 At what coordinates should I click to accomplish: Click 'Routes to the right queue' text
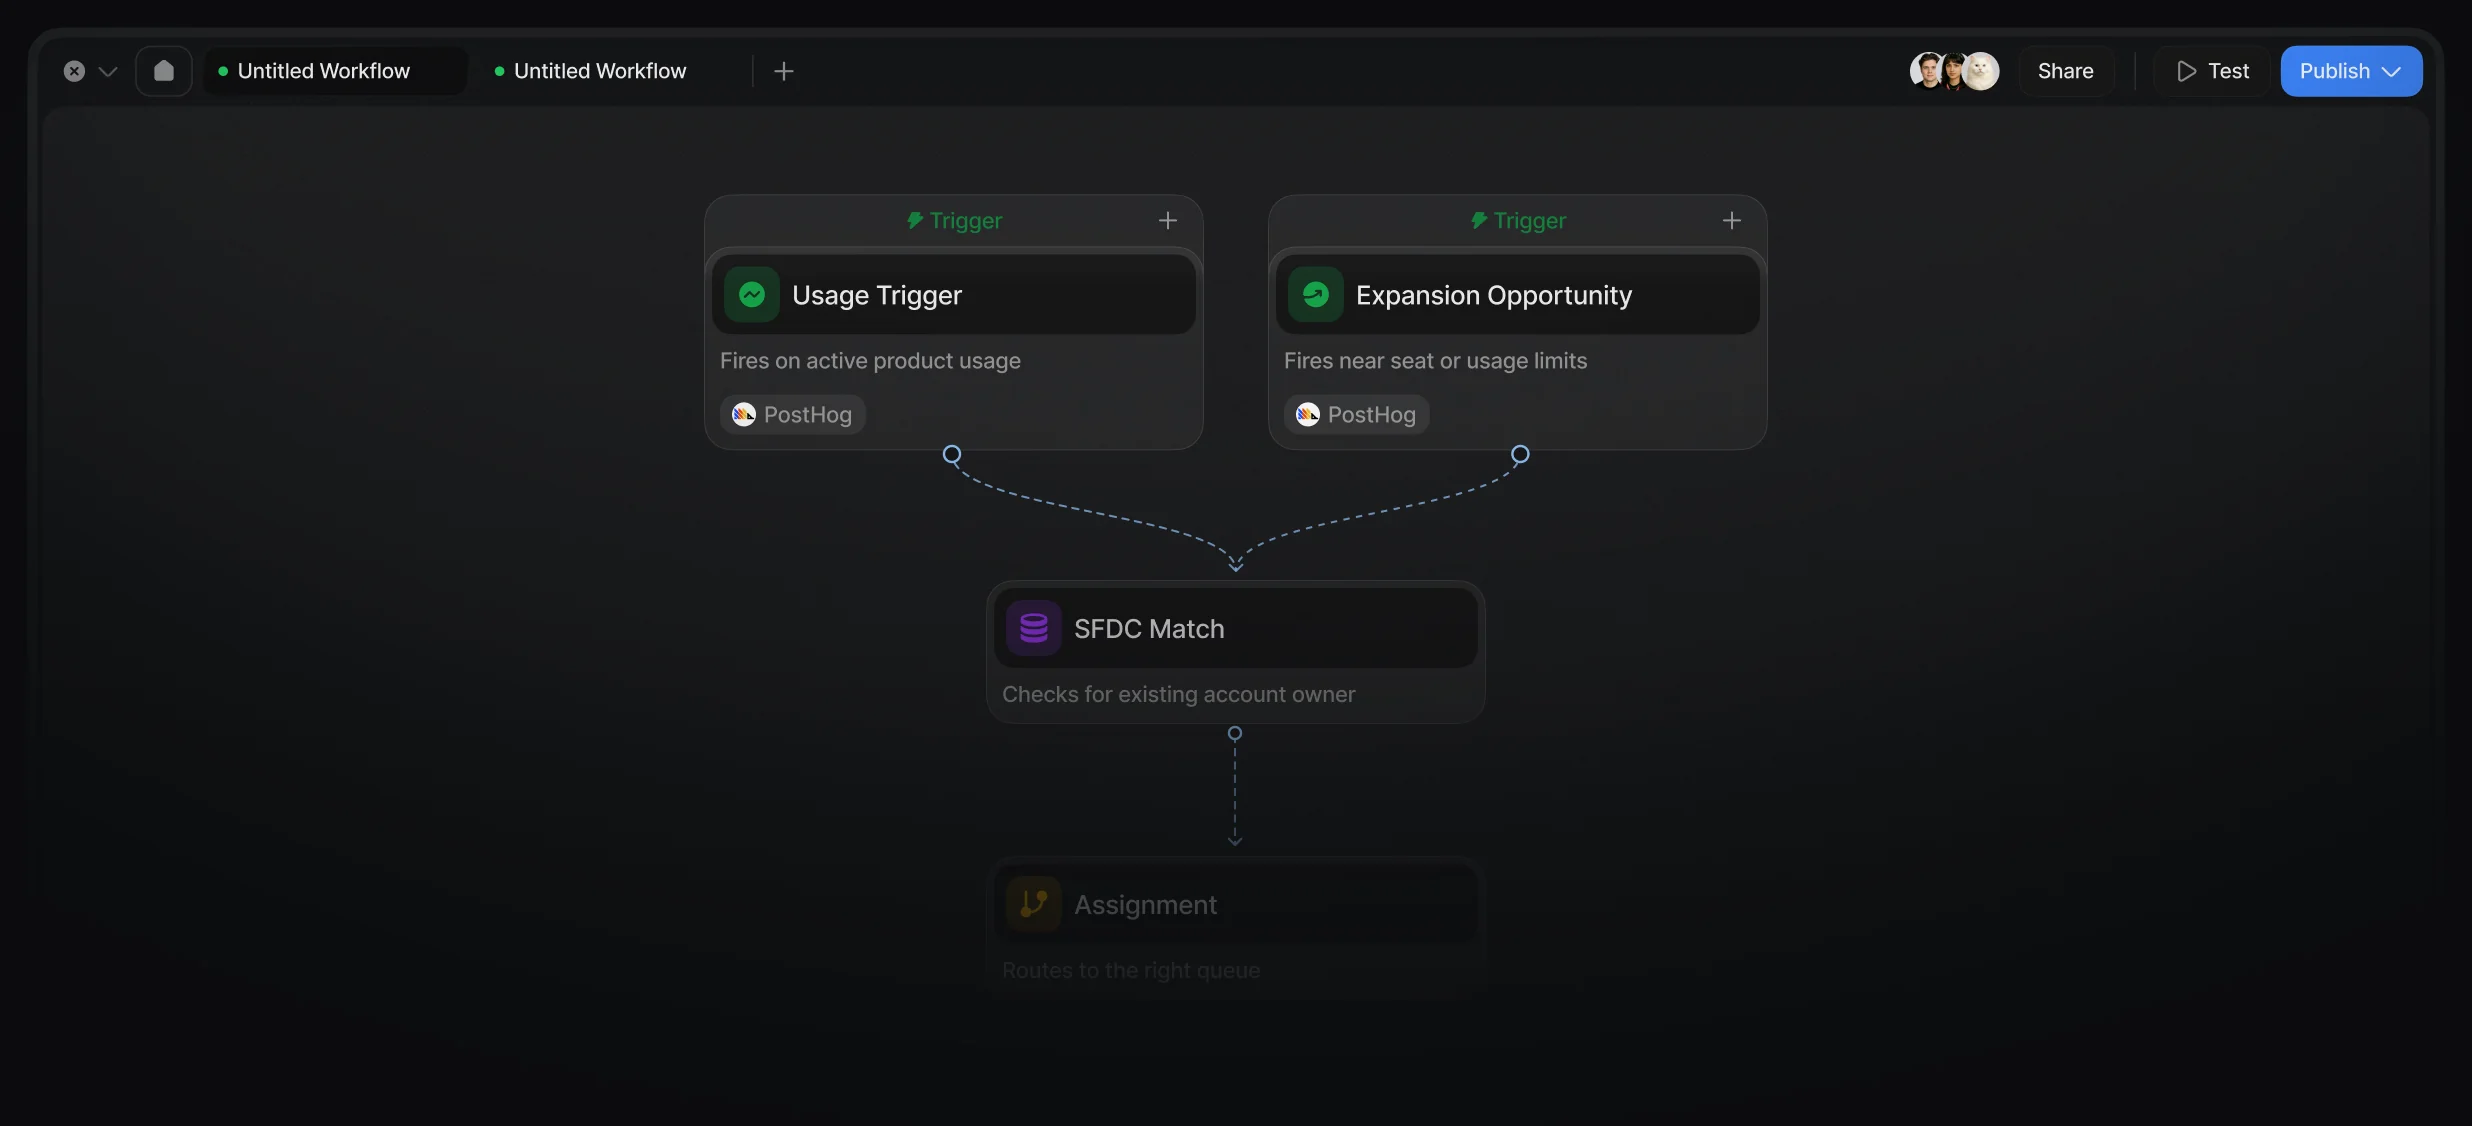tap(1131, 970)
